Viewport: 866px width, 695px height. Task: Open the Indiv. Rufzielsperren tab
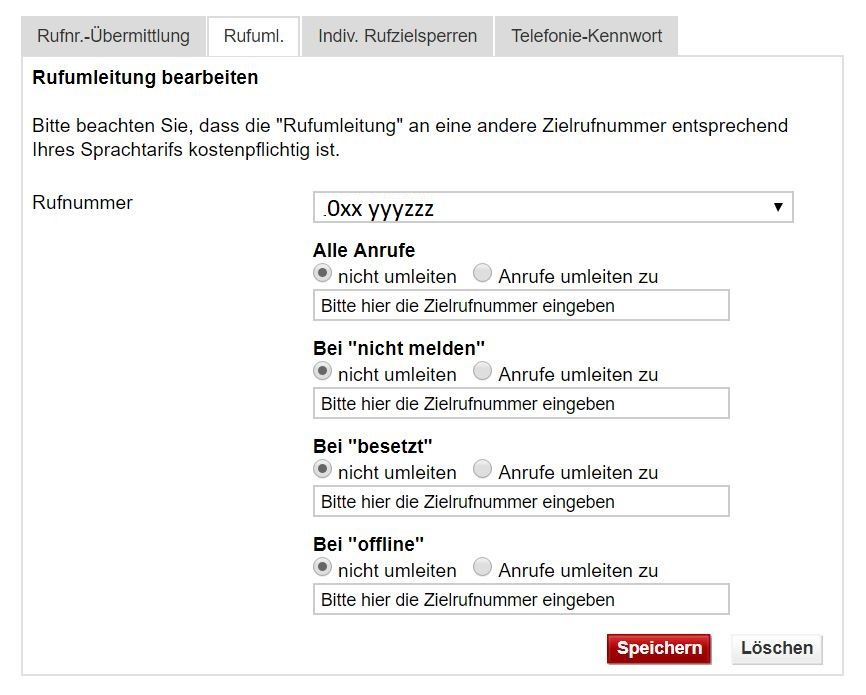(x=397, y=35)
